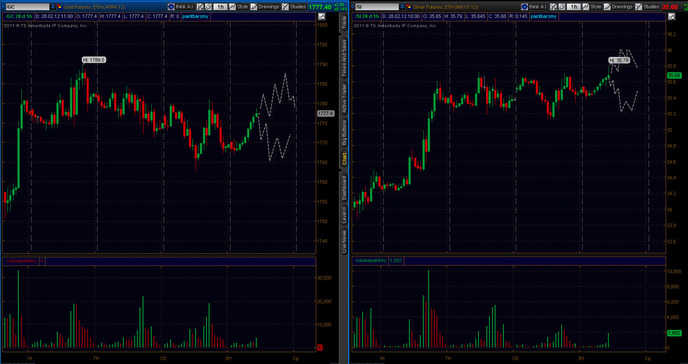Screen dimensions: 688x364
Task: Open Style menu in Gold Futures chart
Action: click(x=239, y=7)
